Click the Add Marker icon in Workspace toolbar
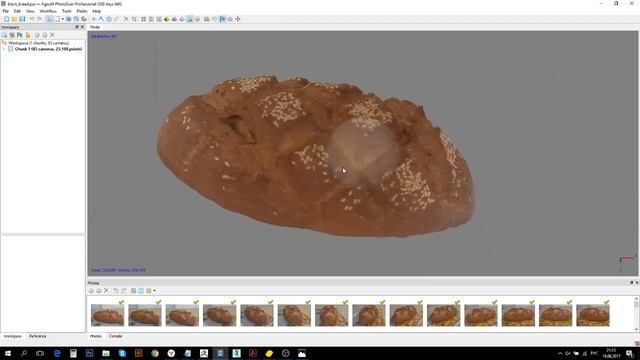 coord(20,35)
